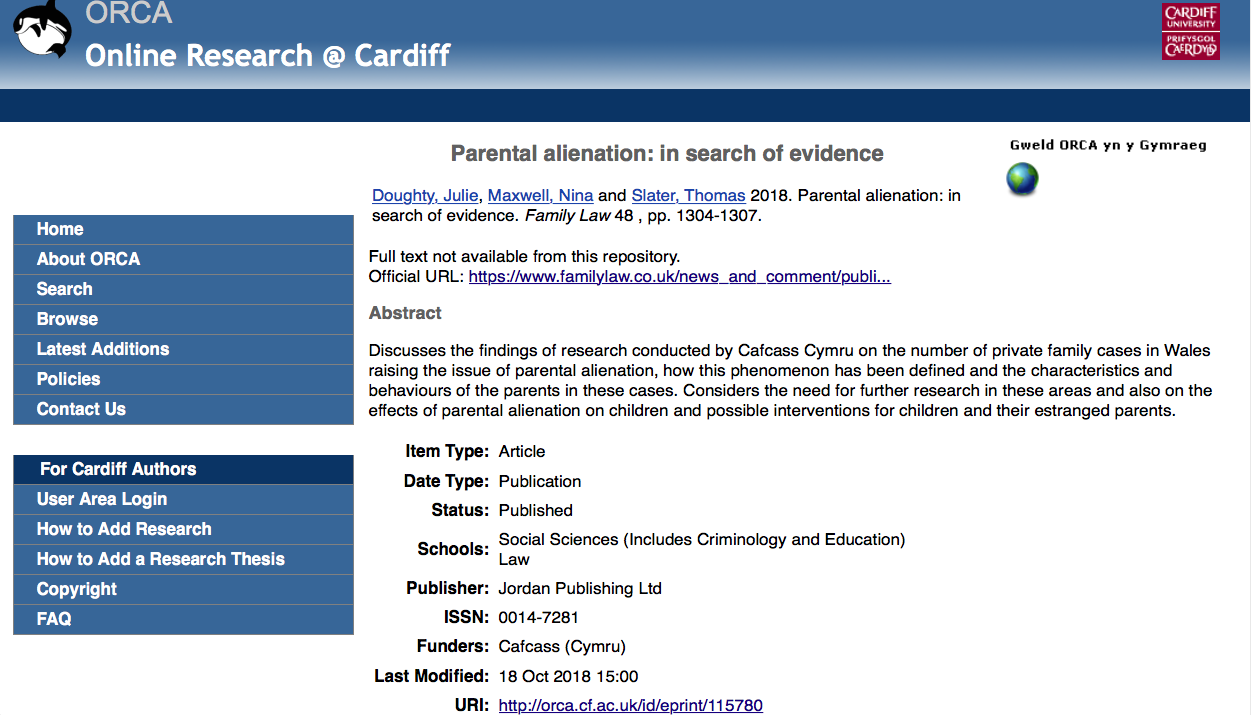
Task: Open the Policies sidebar link
Action: (x=68, y=379)
